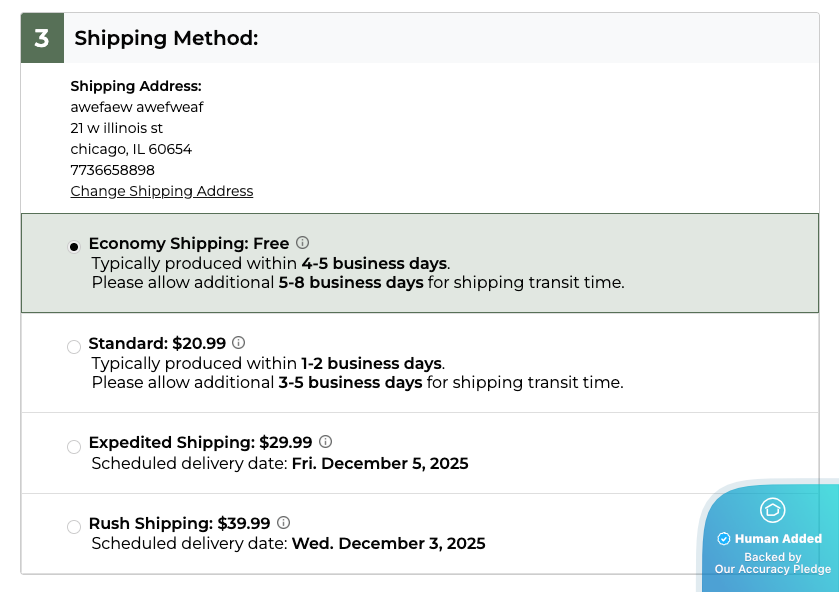
Task: Keep Economy Shipping Free selected
Action: tap(74, 246)
